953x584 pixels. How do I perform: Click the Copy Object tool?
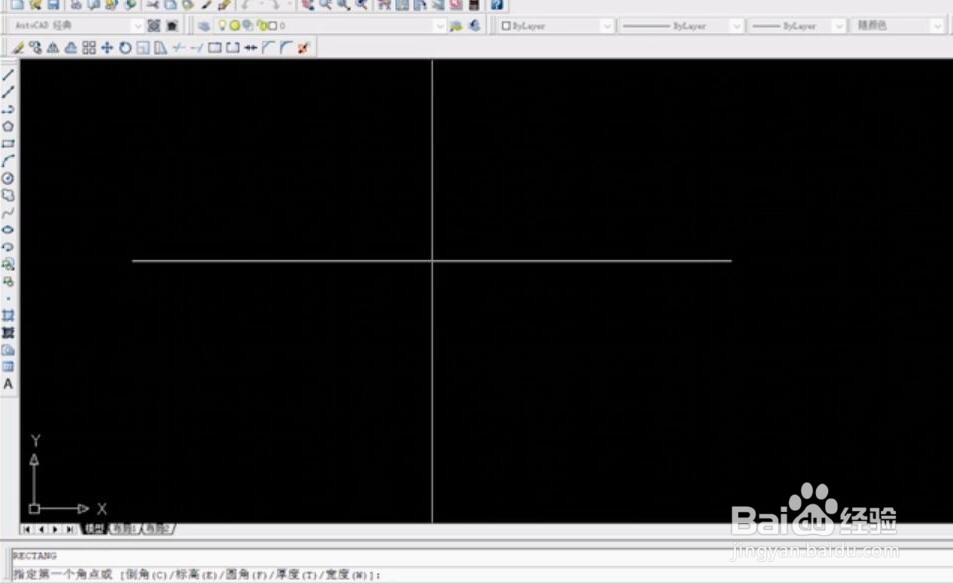click(35, 47)
